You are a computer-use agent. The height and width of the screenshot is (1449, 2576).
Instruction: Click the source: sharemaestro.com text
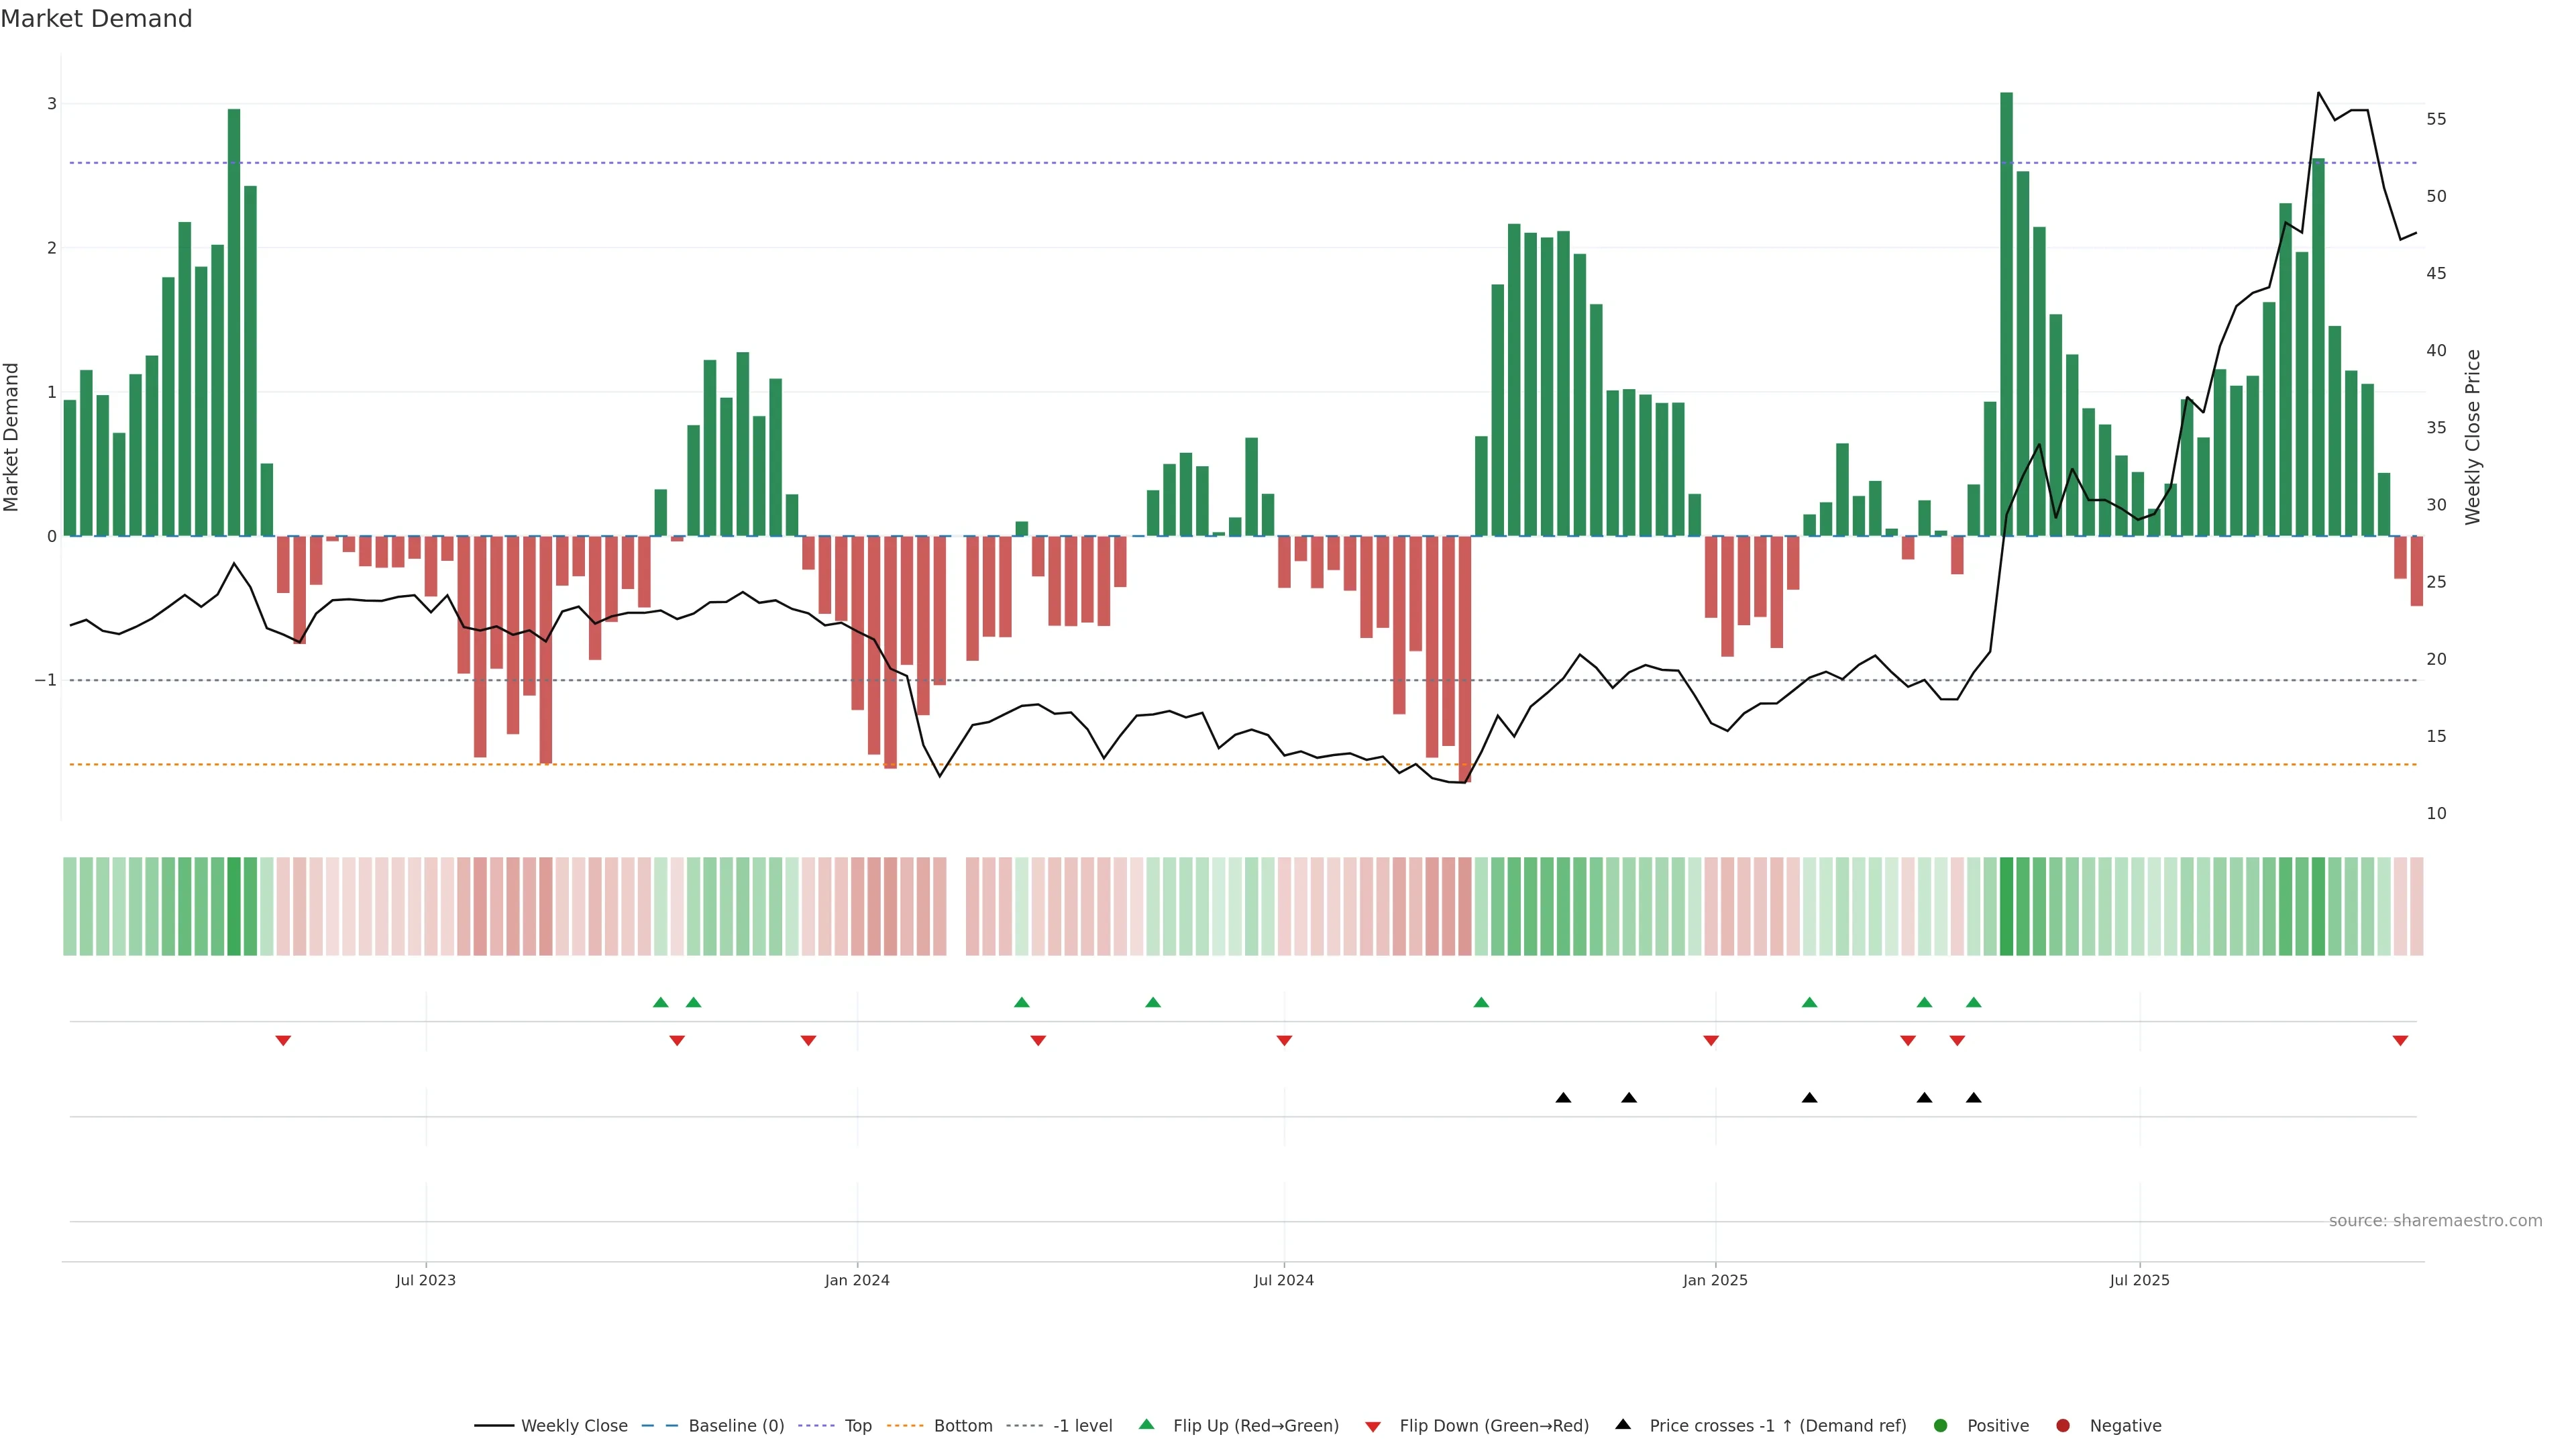tap(2435, 1221)
